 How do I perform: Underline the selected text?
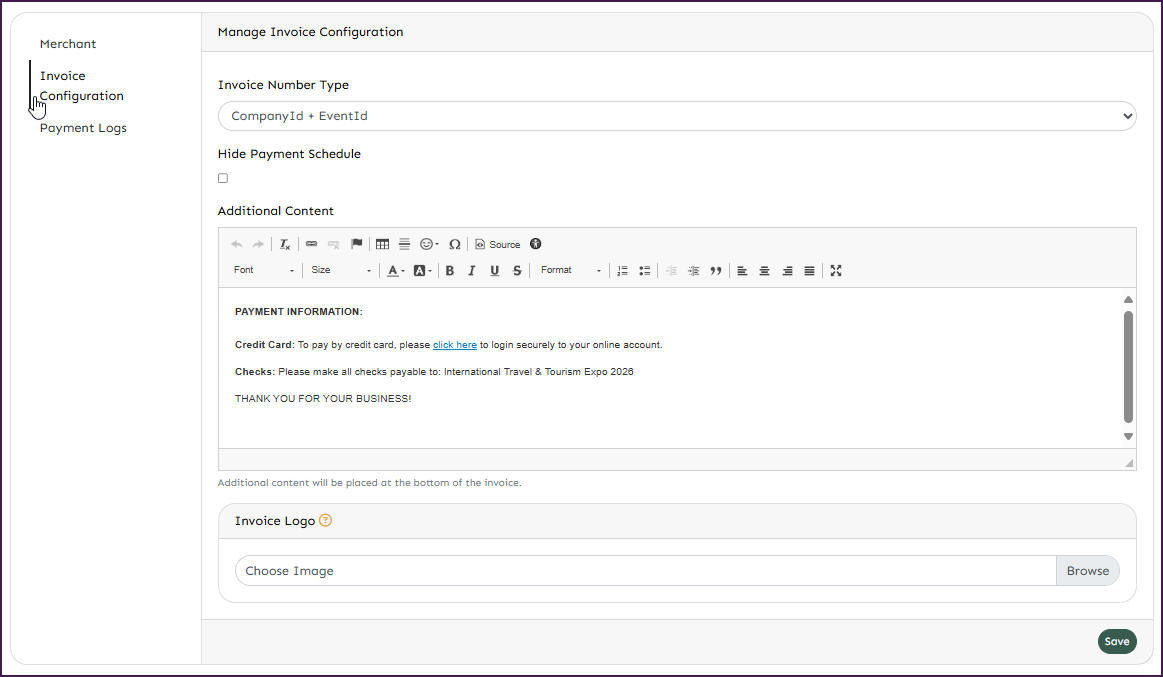coord(495,271)
